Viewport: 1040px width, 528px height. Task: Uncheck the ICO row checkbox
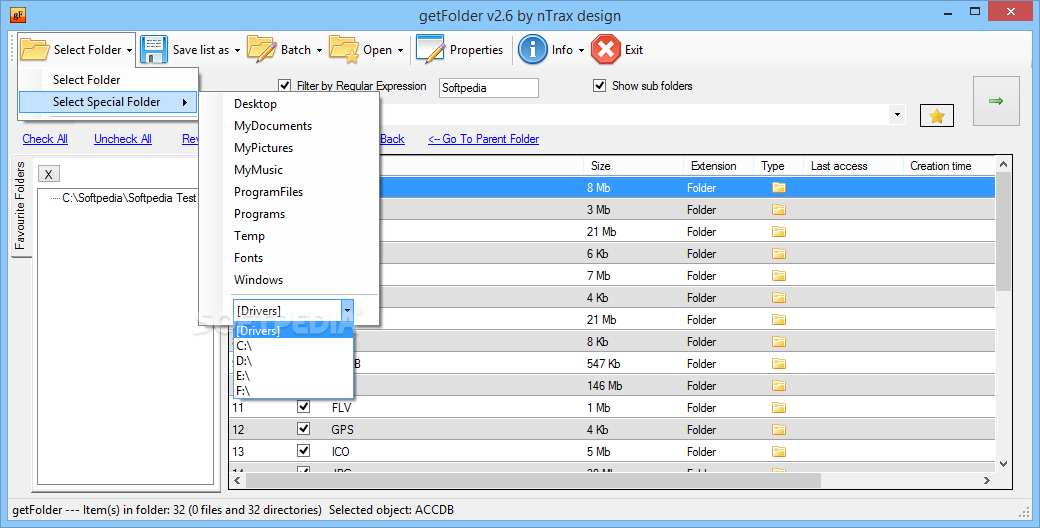click(304, 450)
